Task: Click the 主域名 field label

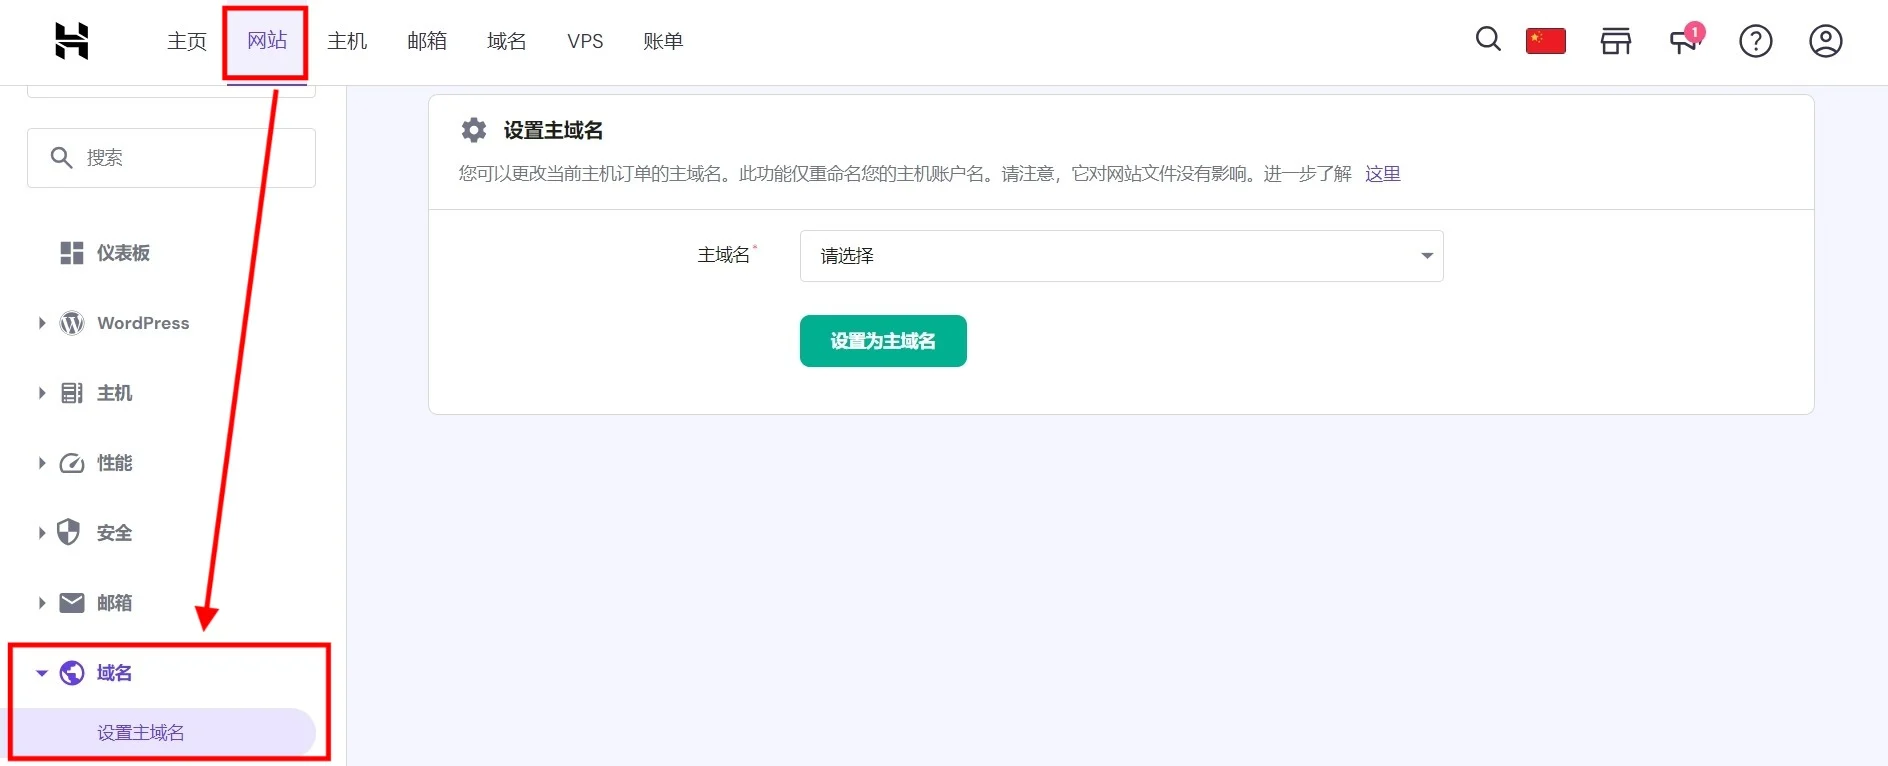Action: click(724, 255)
